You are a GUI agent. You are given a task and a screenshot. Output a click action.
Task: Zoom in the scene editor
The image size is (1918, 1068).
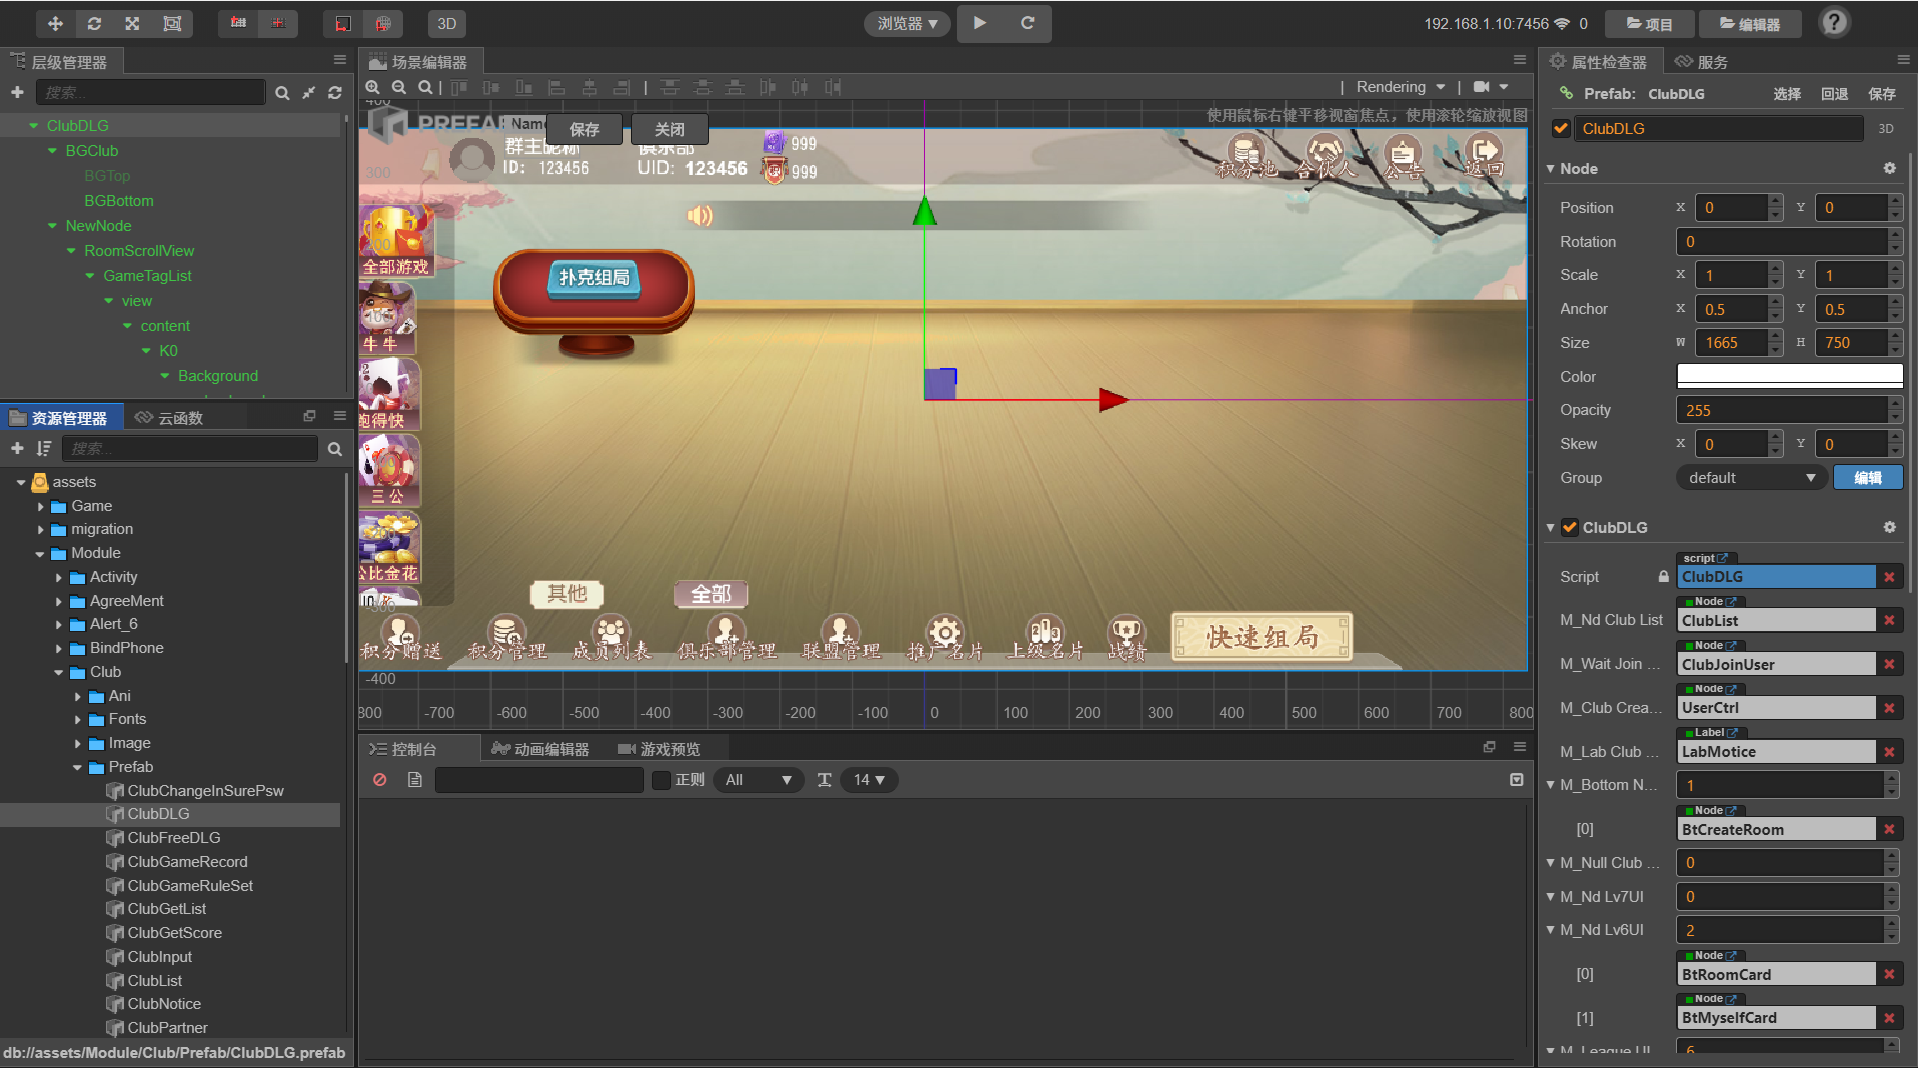[373, 88]
